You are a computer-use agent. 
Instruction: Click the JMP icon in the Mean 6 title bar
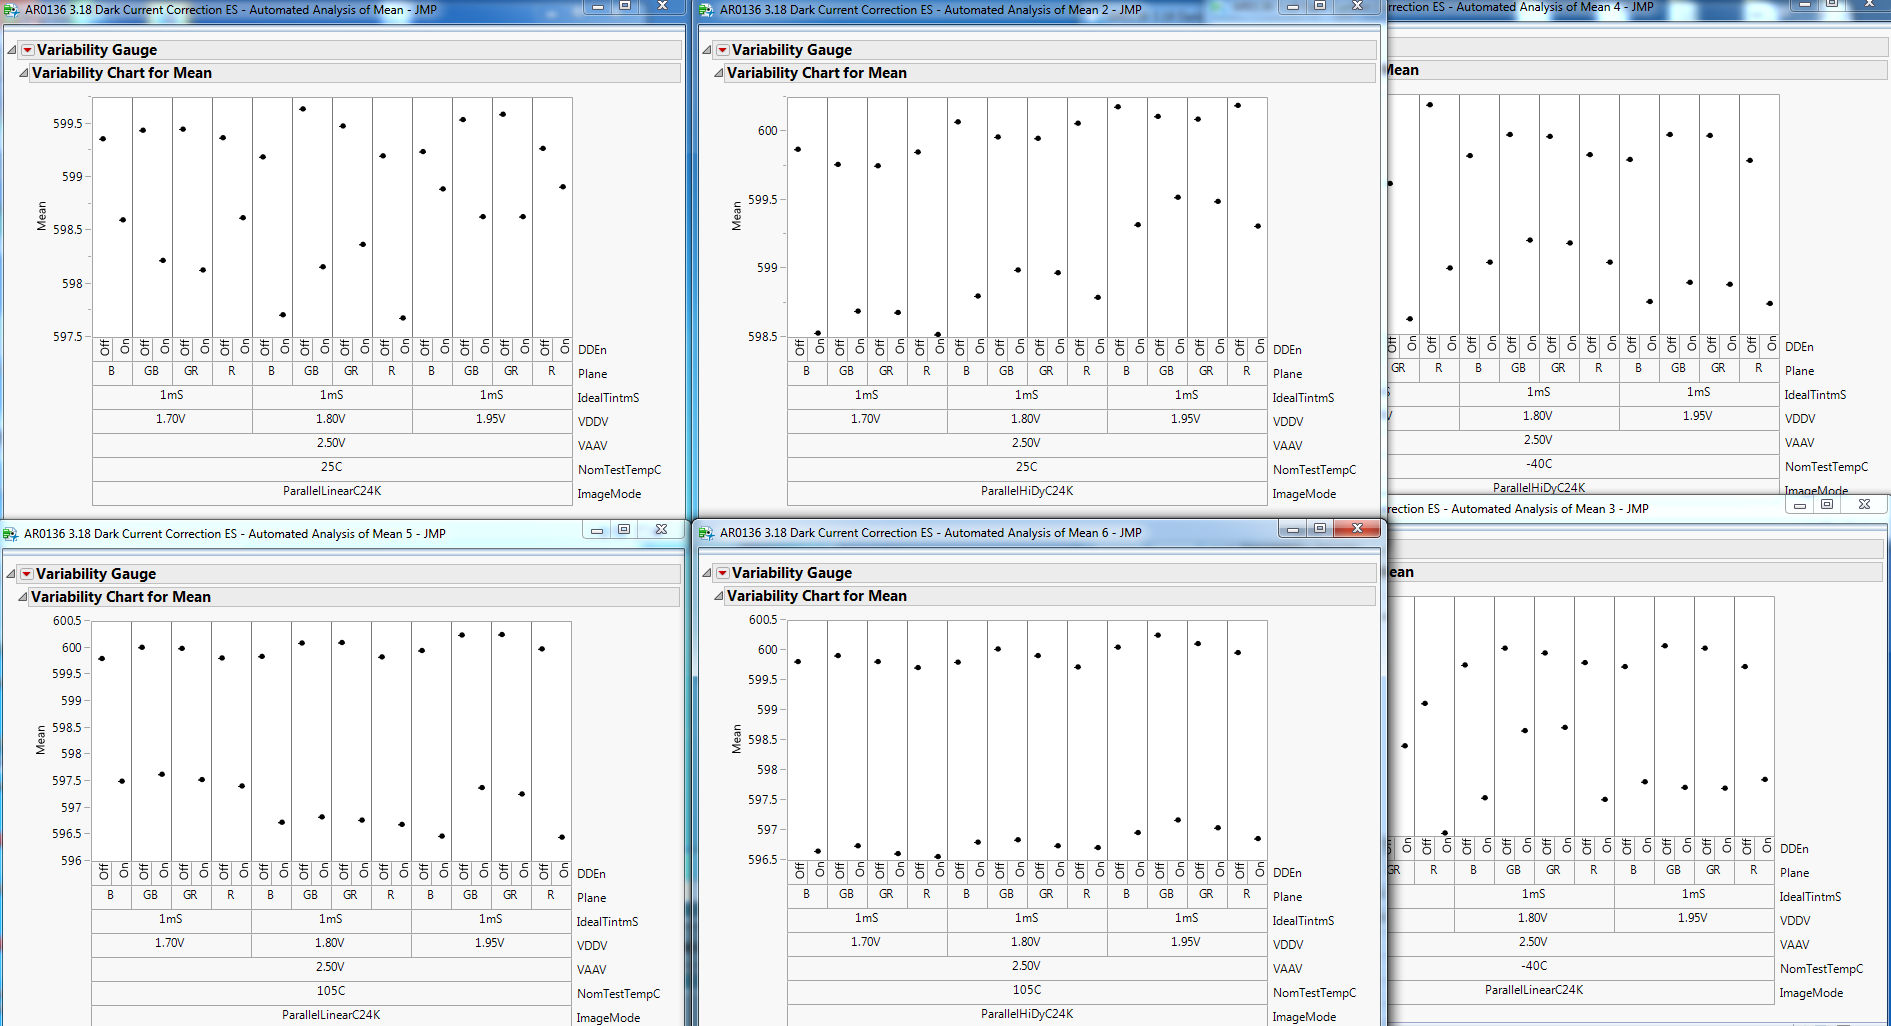coord(705,532)
